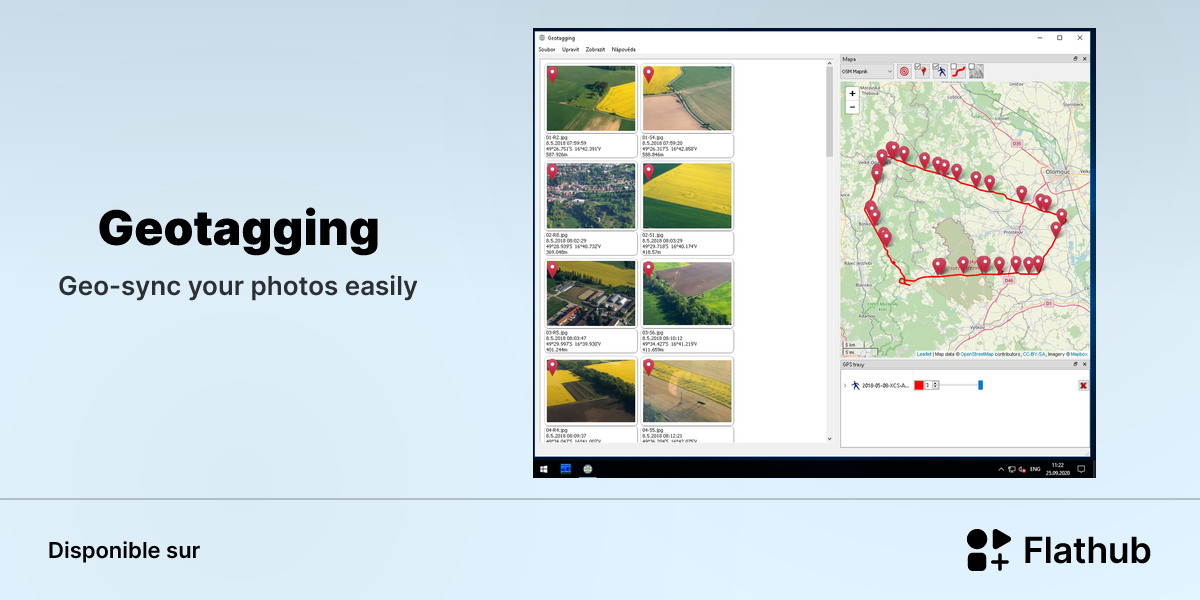Click the blue track opacity slider handle
Screen dimensions: 1200x600
[980, 385]
